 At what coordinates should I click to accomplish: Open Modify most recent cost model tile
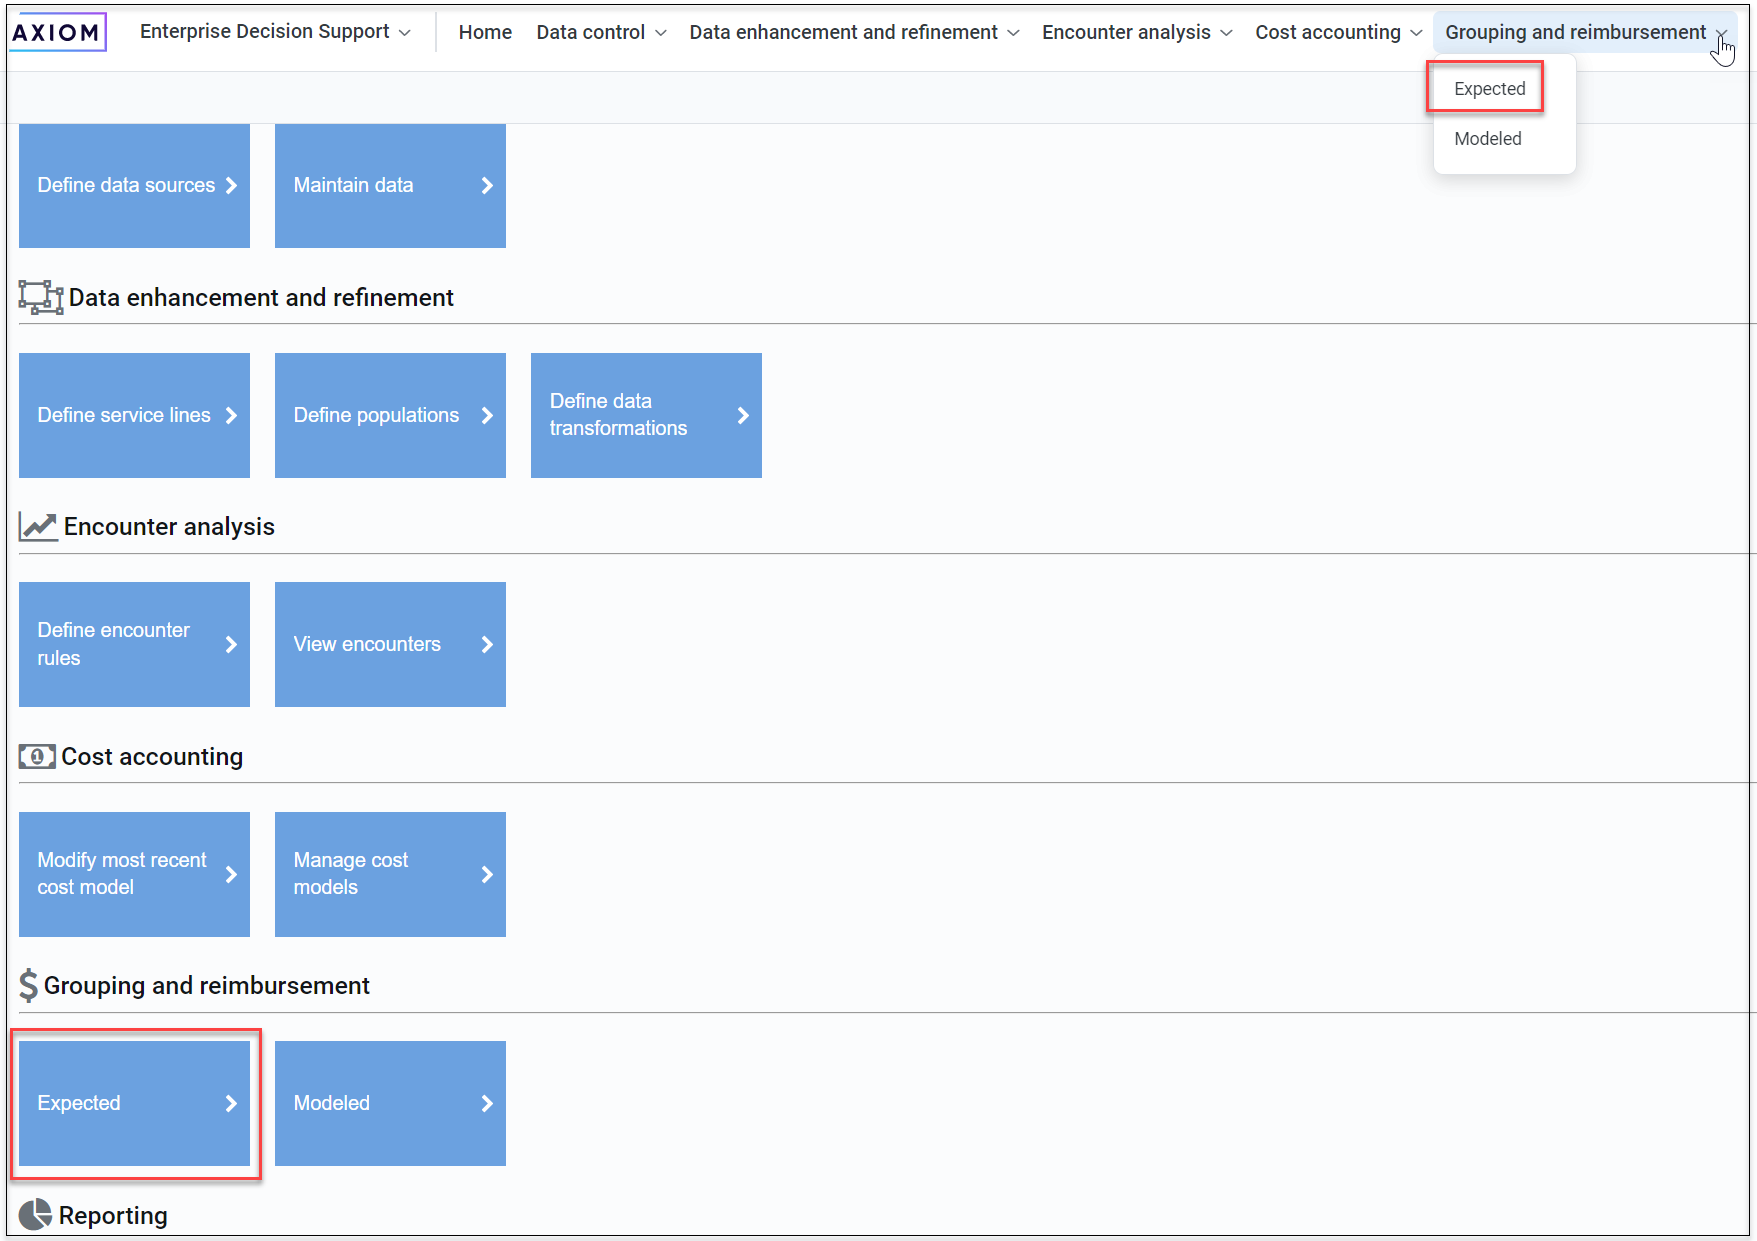click(134, 874)
